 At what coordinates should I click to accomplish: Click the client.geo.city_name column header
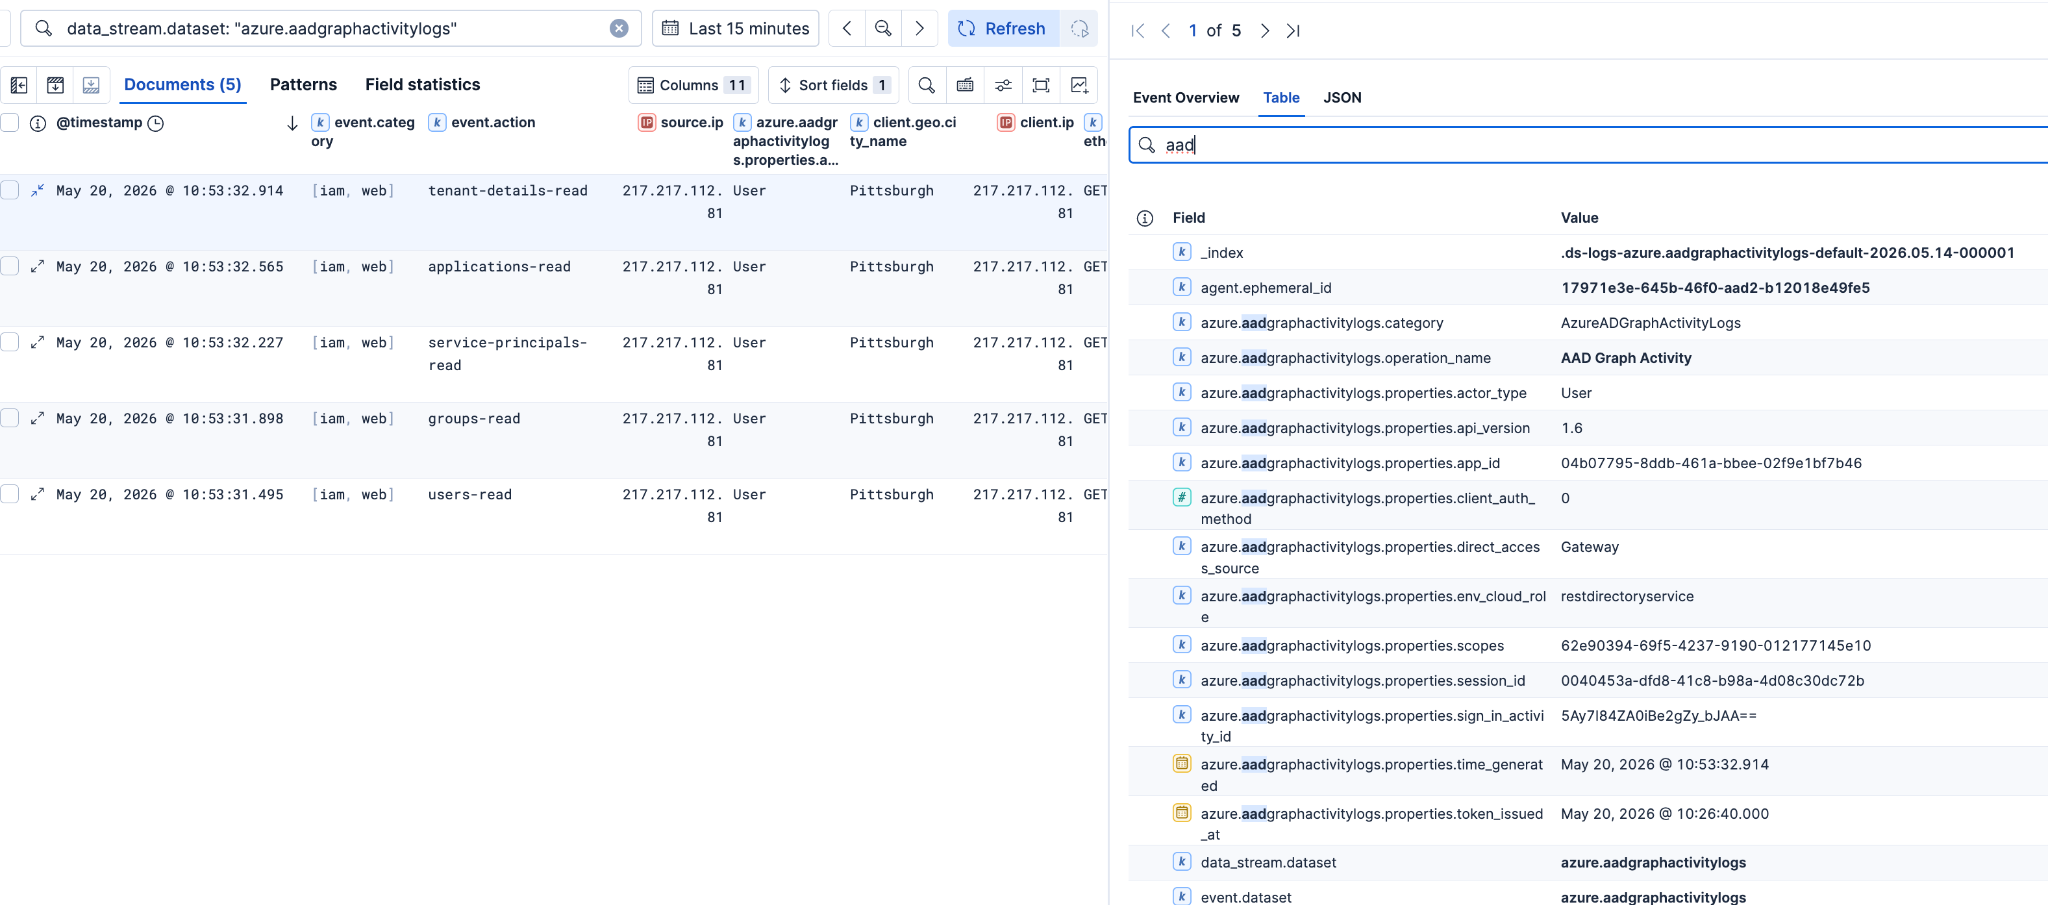(x=904, y=132)
